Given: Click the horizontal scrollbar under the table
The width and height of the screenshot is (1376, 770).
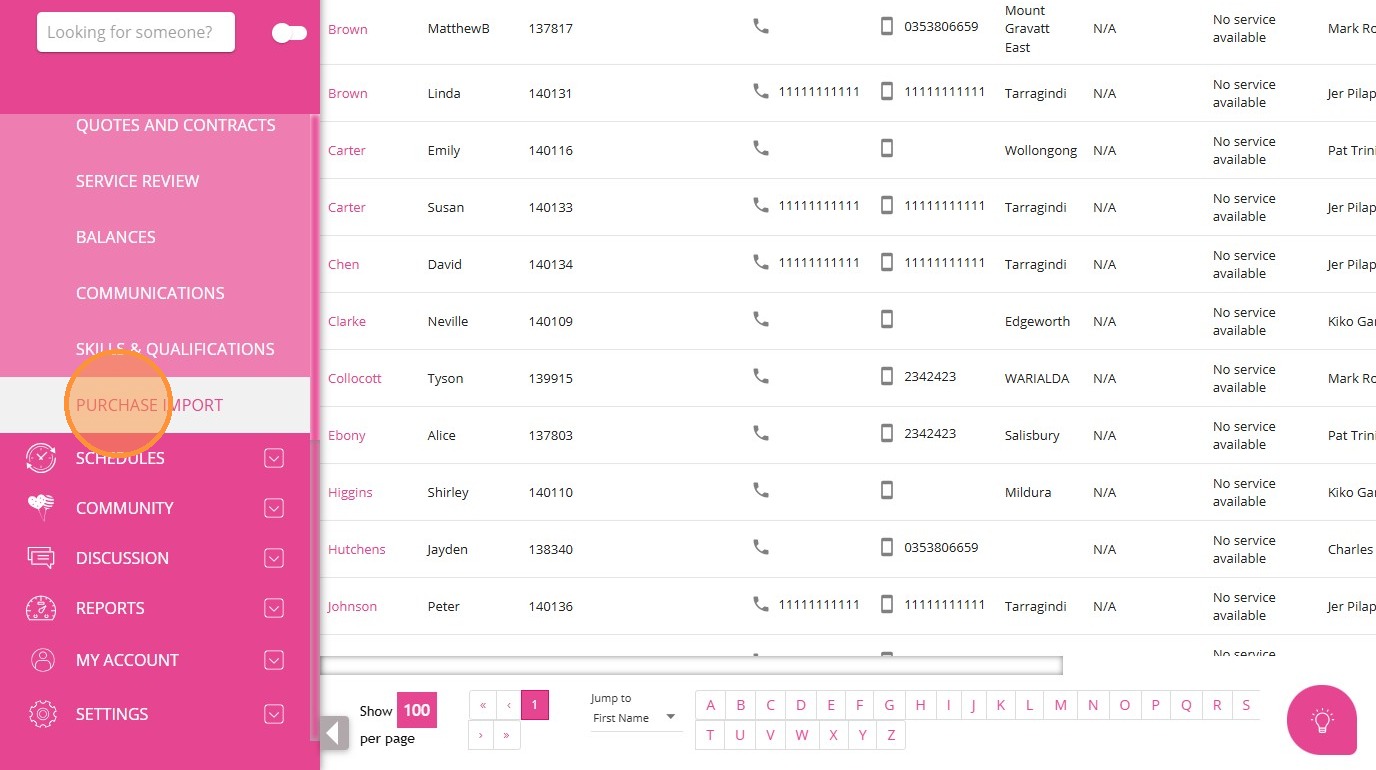Looking at the screenshot, I should [x=690, y=665].
